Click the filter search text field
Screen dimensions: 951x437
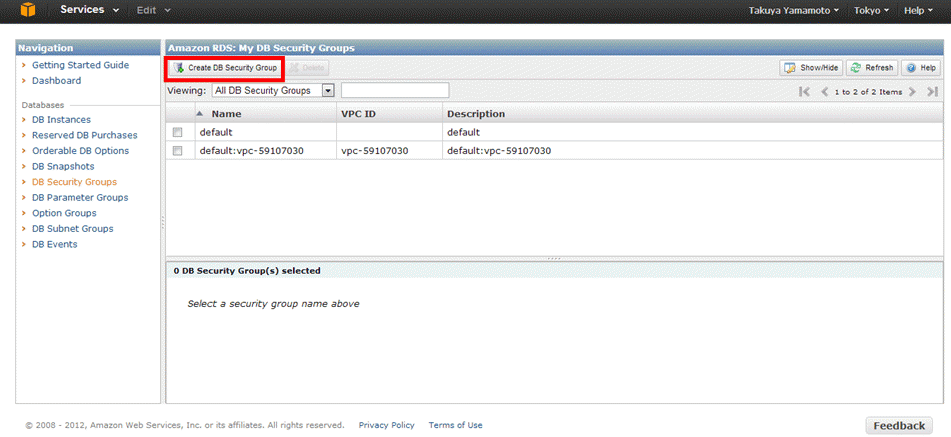click(395, 90)
